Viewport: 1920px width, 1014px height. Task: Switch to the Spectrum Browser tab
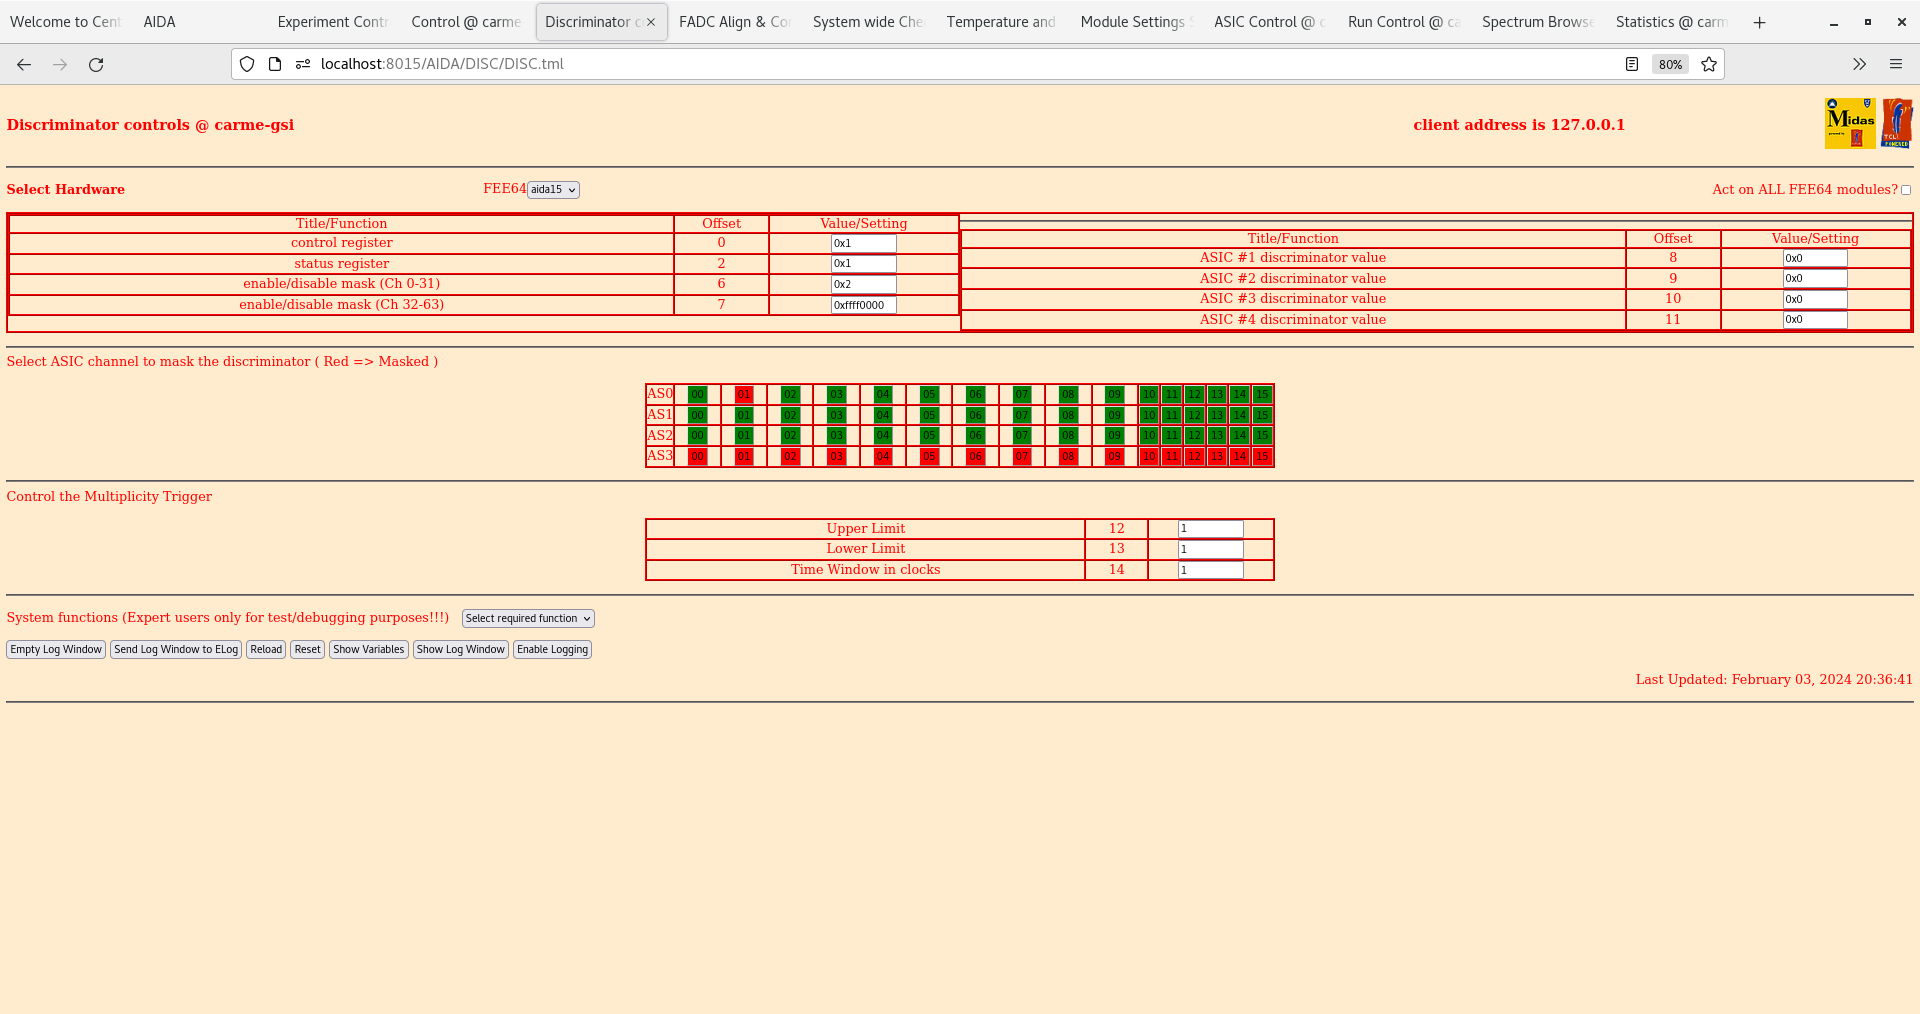point(1537,22)
